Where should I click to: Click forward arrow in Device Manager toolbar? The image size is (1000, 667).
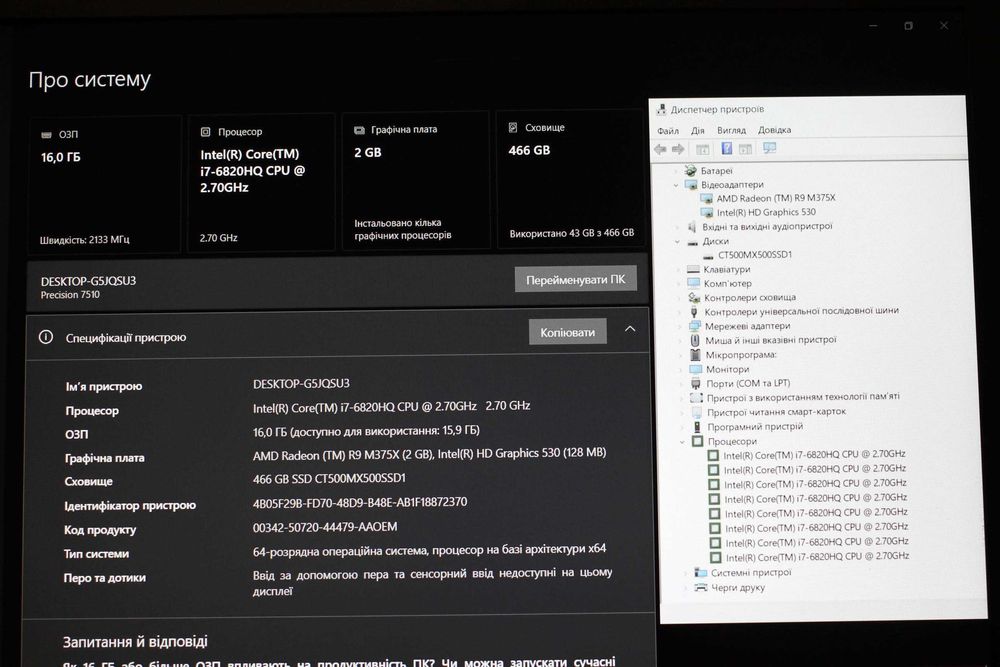click(x=678, y=149)
